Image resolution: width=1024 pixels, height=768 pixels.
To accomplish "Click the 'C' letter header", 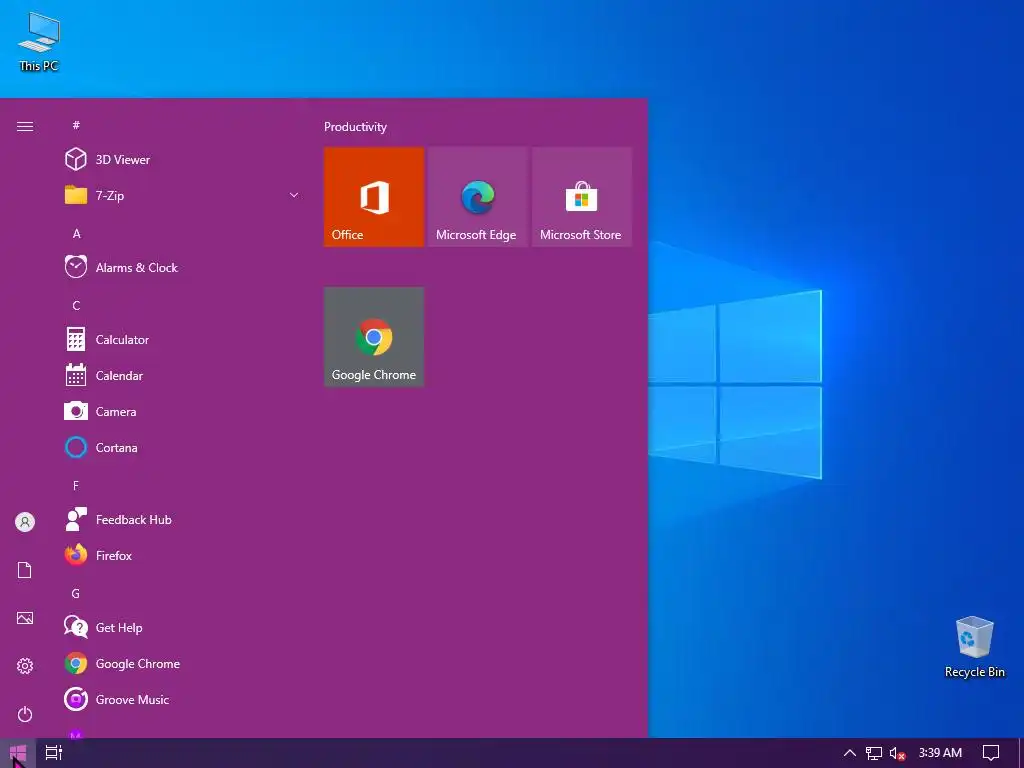I will (76, 305).
